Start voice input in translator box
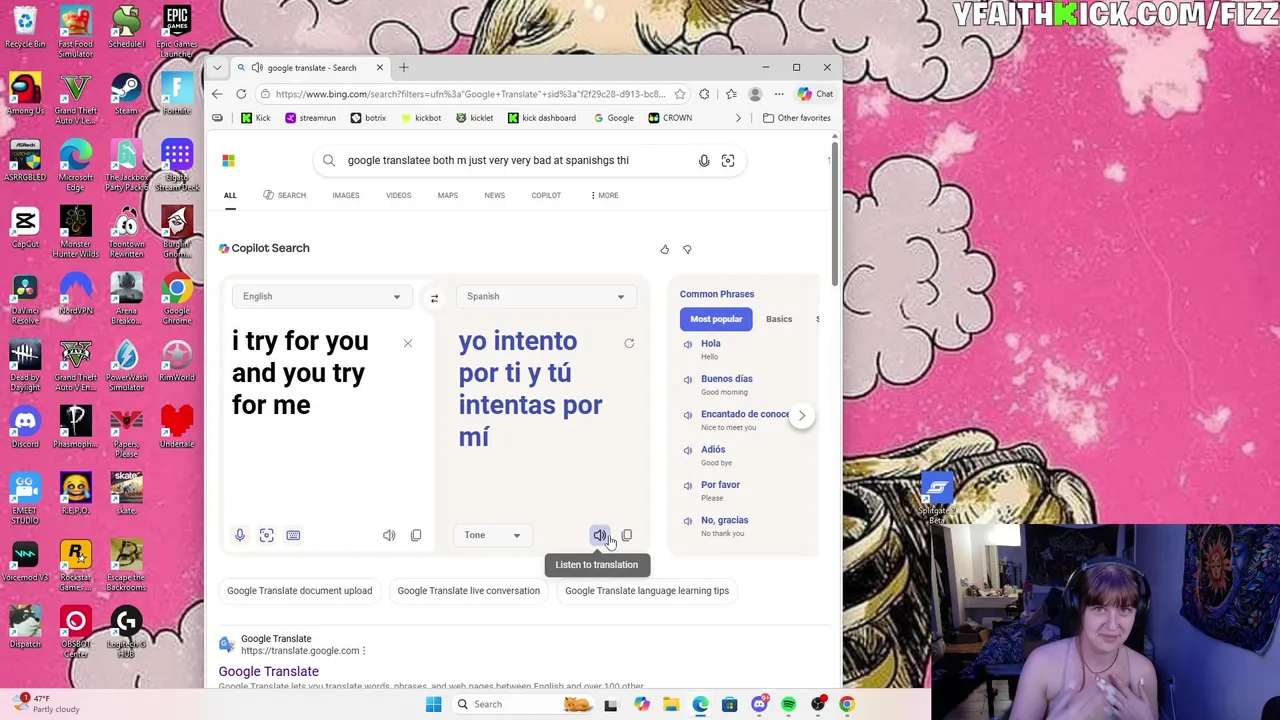Image resolution: width=1280 pixels, height=720 pixels. coord(240,535)
